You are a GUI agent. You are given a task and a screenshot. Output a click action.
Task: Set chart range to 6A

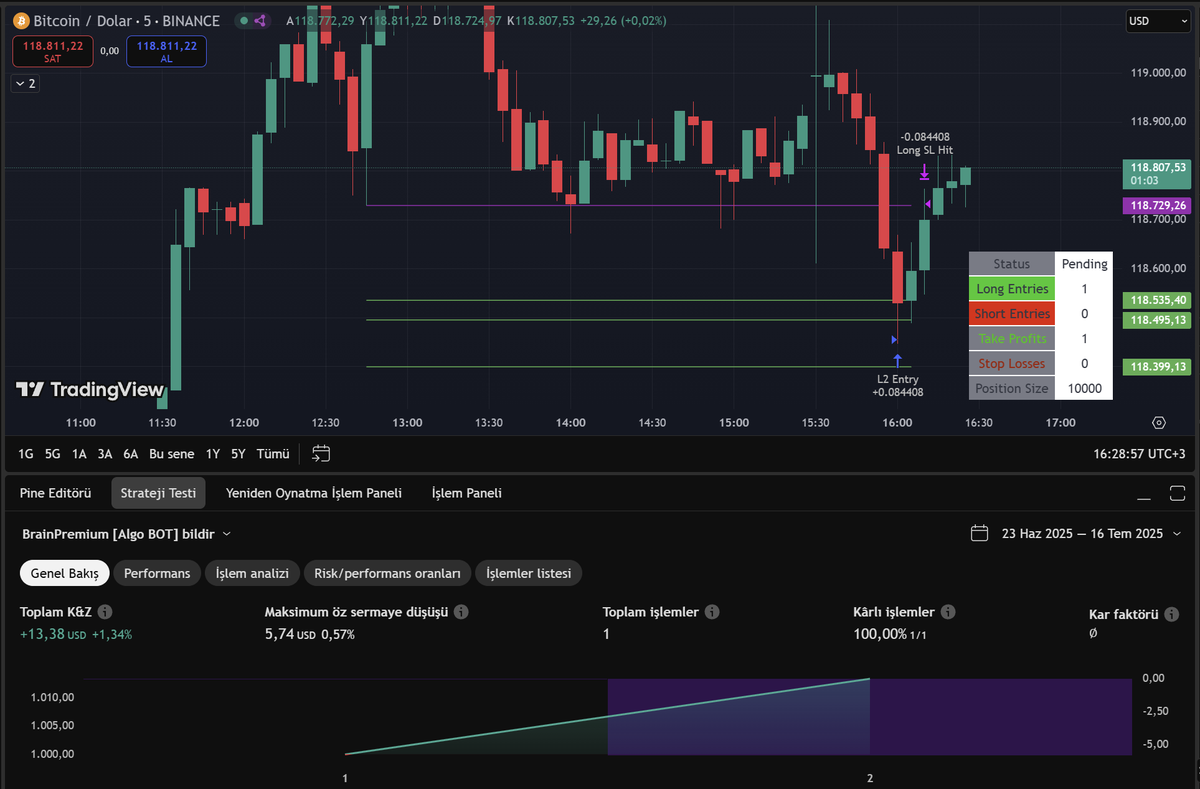pos(131,454)
